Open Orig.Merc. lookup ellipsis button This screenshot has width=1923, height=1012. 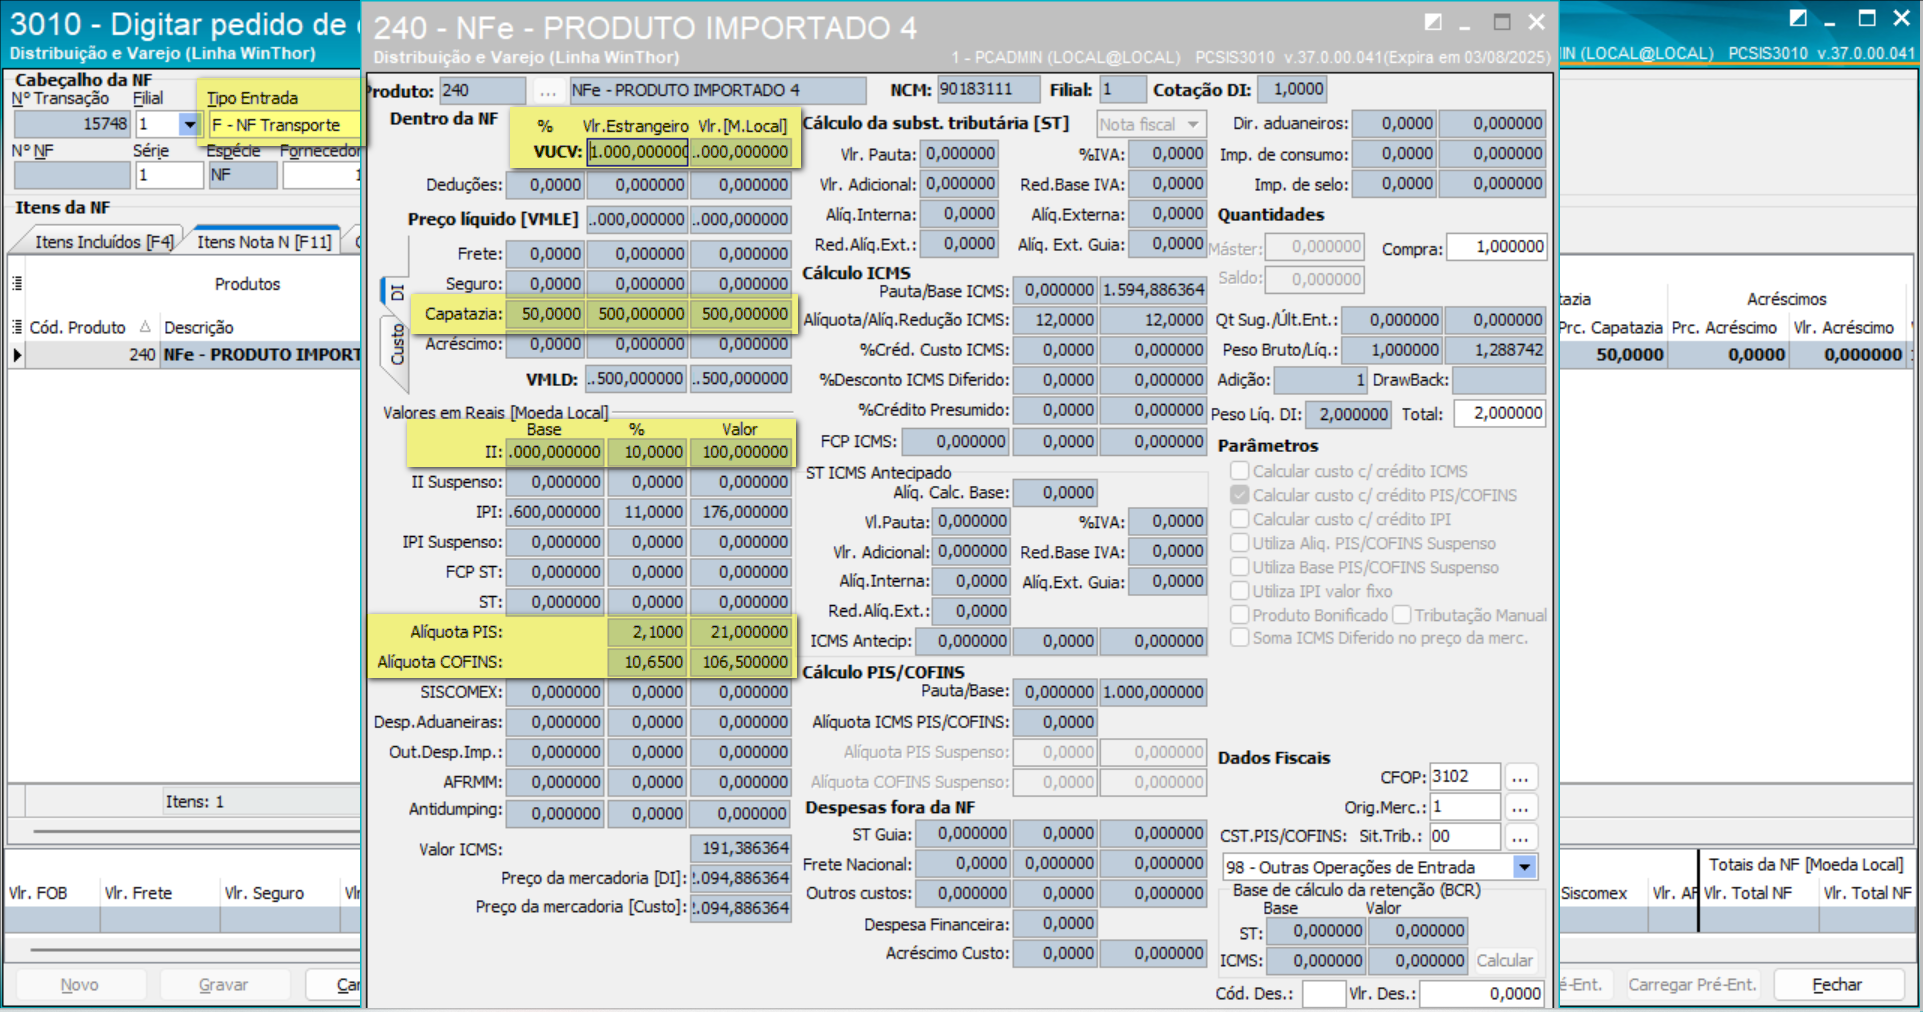tap(1520, 807)
